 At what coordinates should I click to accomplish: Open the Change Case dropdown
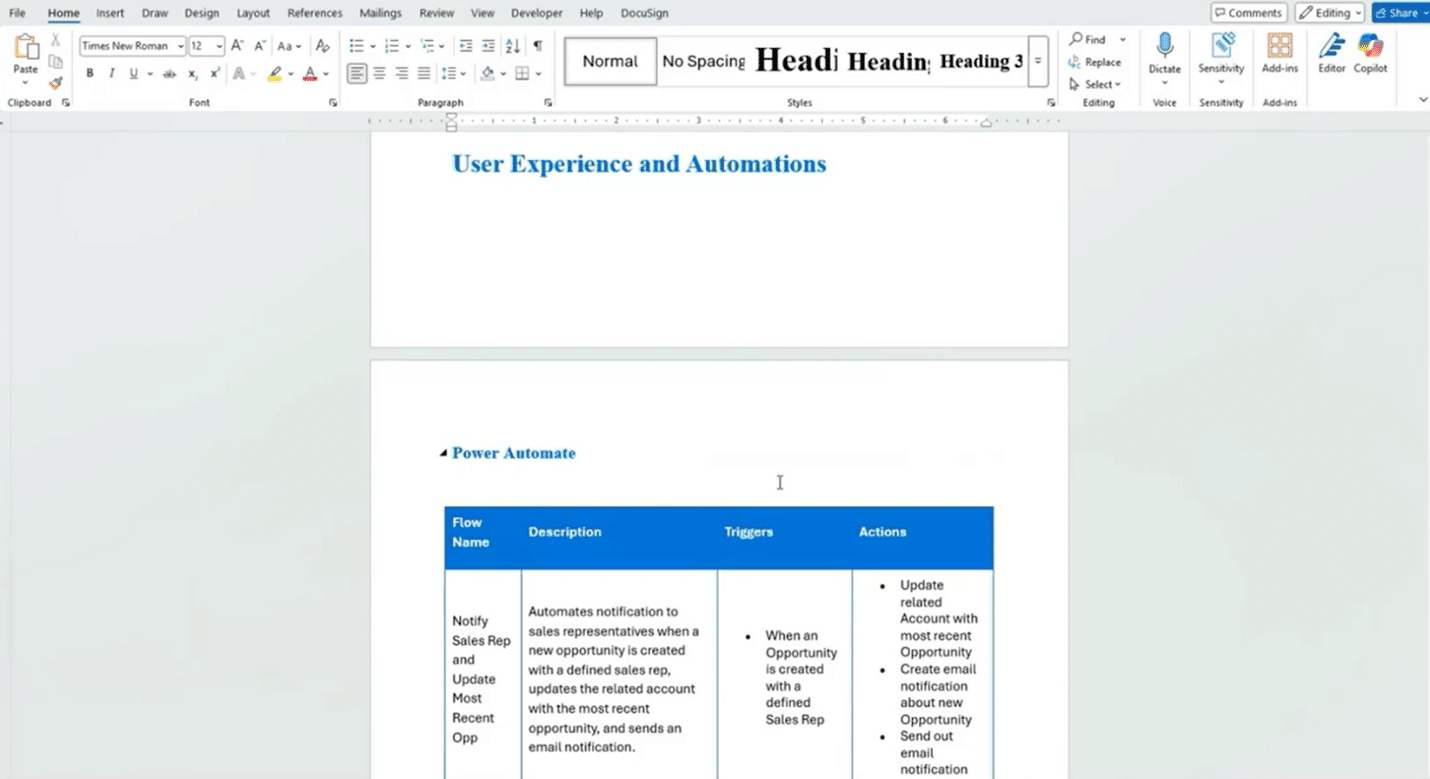point(290,46)
